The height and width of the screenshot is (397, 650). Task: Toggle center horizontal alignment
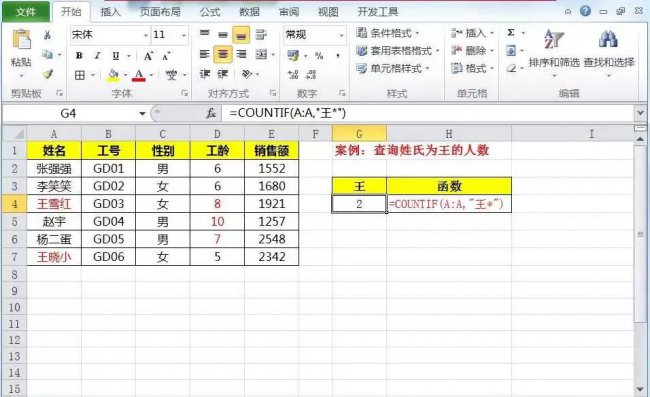coord(223,54)
